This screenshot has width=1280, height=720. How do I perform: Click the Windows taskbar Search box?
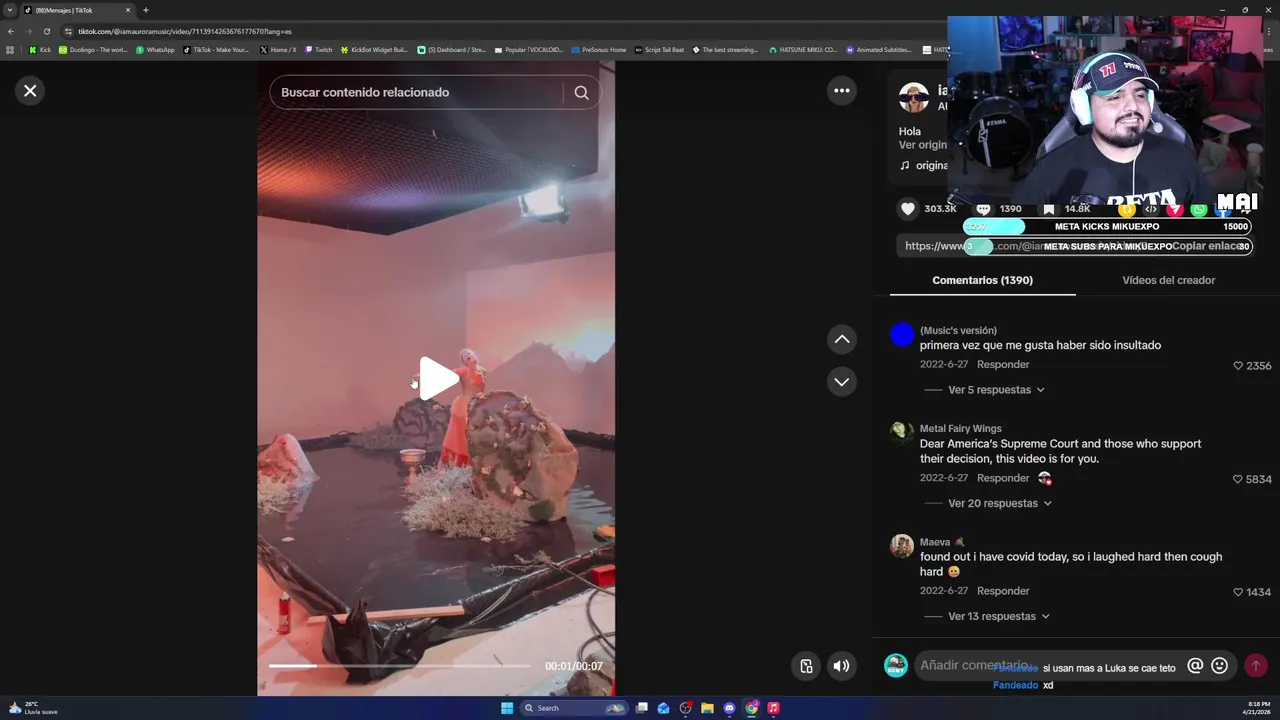coord(575,708)
